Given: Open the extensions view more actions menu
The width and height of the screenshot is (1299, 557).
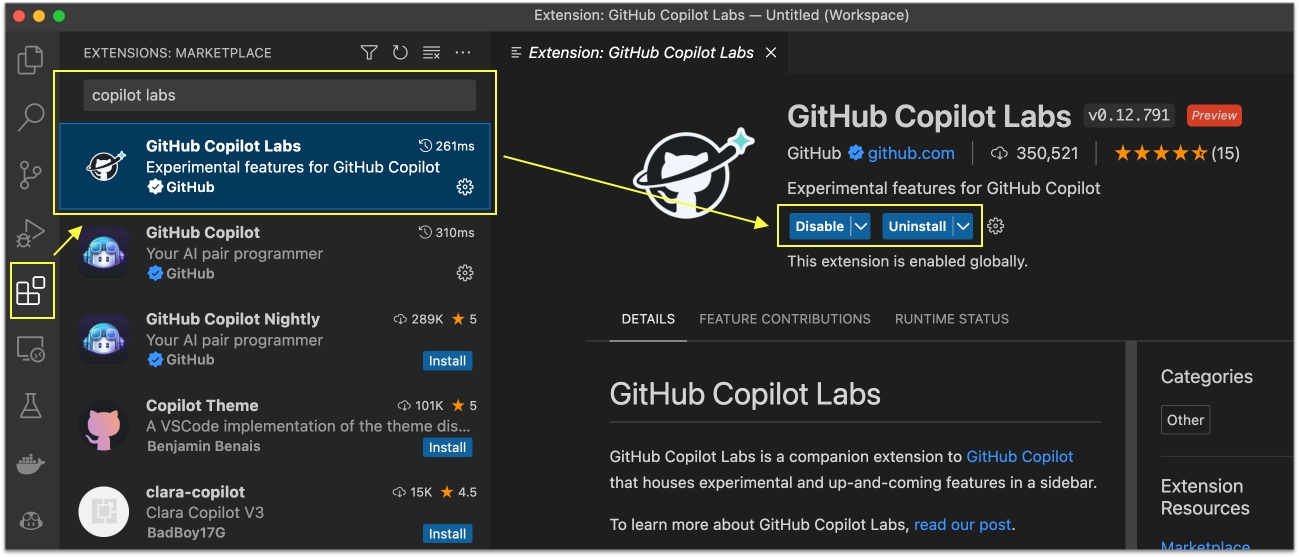Looking at the screenshot, I should (x=462, y=53).
